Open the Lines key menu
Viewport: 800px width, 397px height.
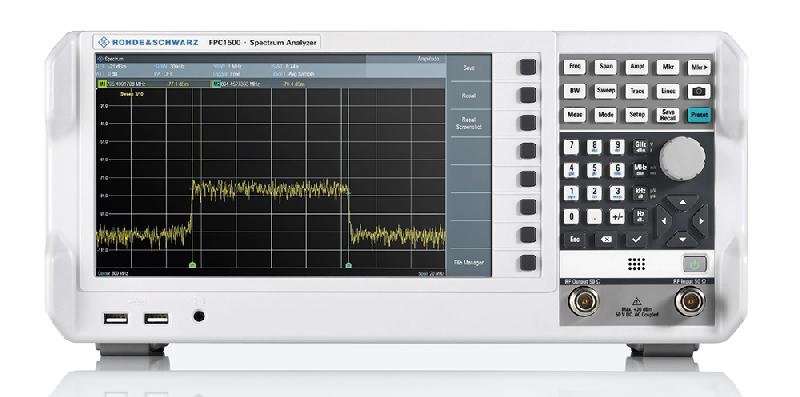(667, 91)
